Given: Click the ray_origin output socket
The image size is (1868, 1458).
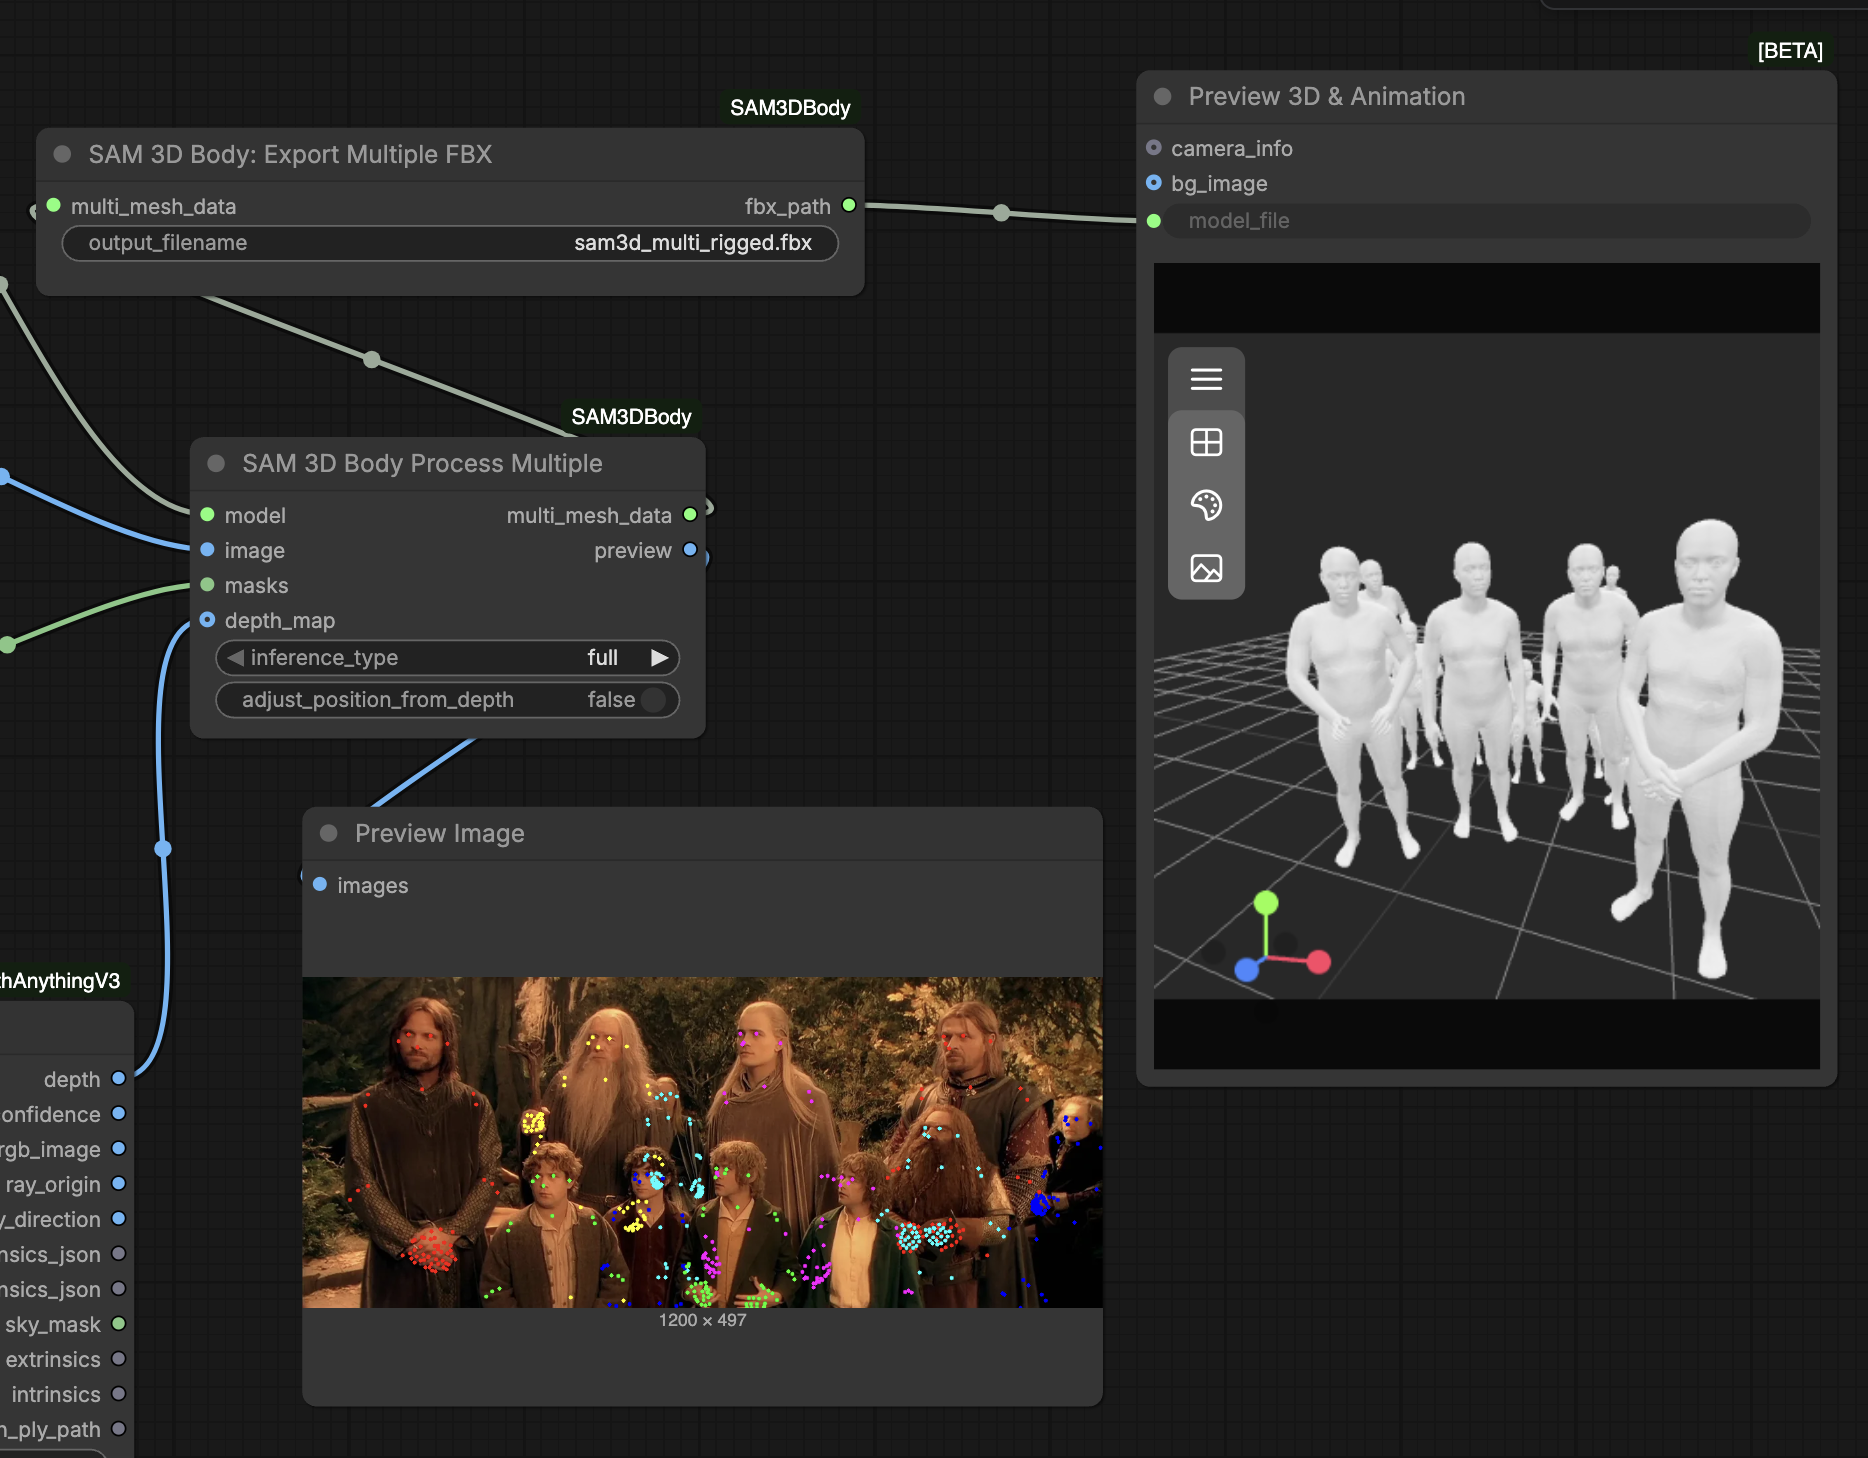Looking at the screenshot, I should [119, 1183].
